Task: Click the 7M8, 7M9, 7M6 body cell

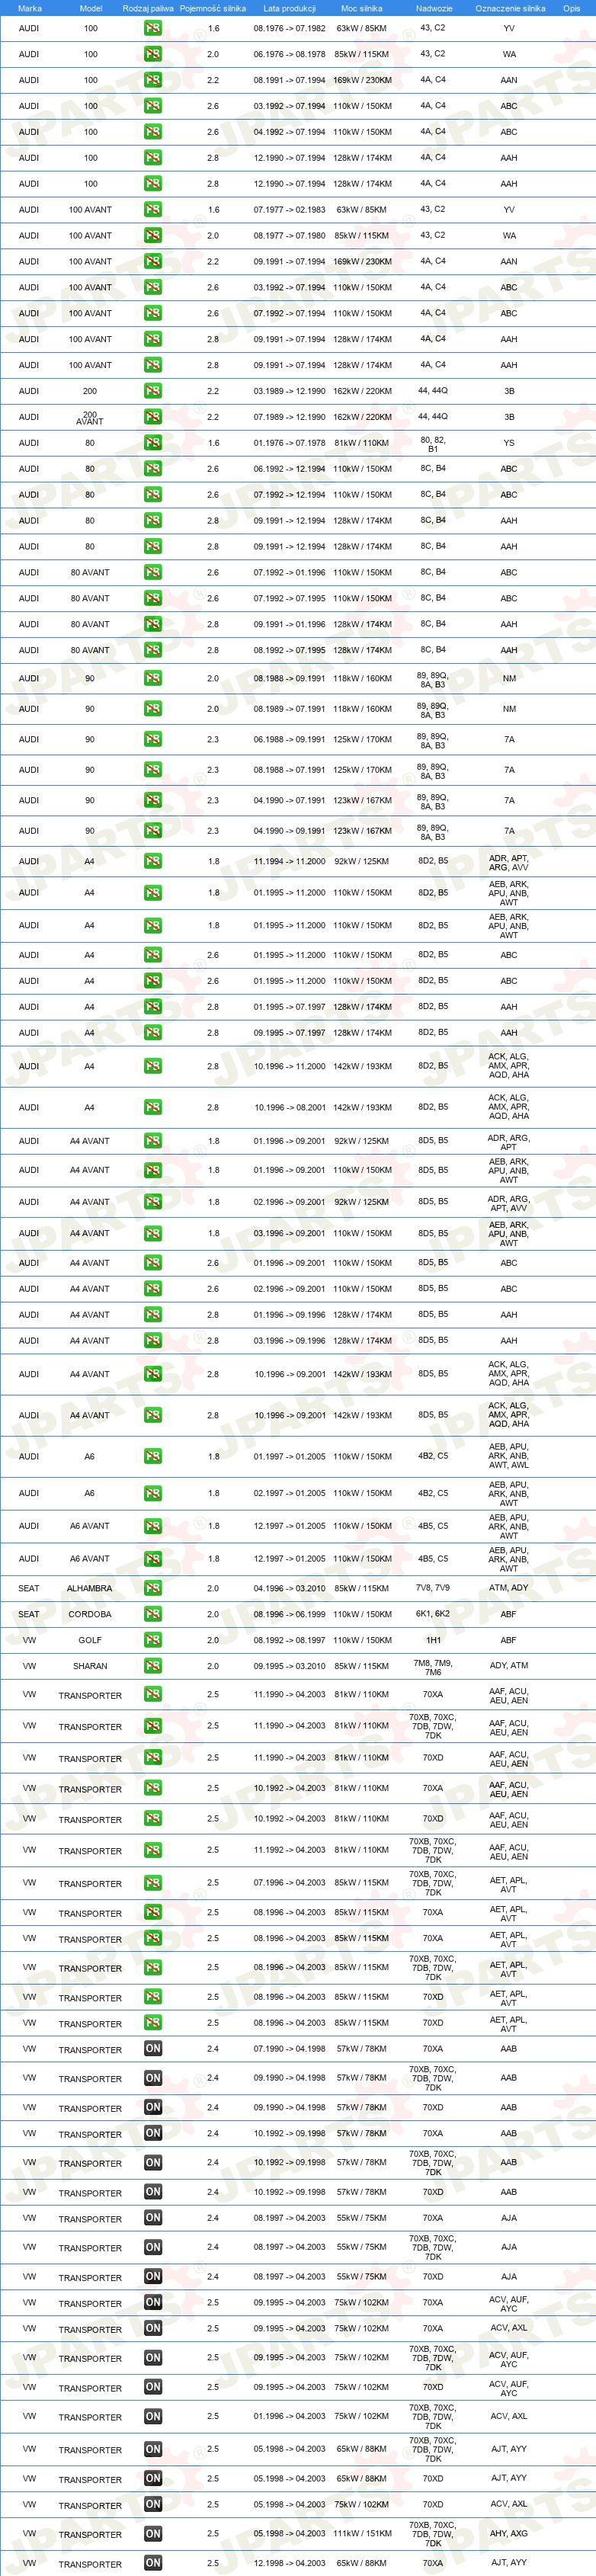Action: click(433, 1667)
